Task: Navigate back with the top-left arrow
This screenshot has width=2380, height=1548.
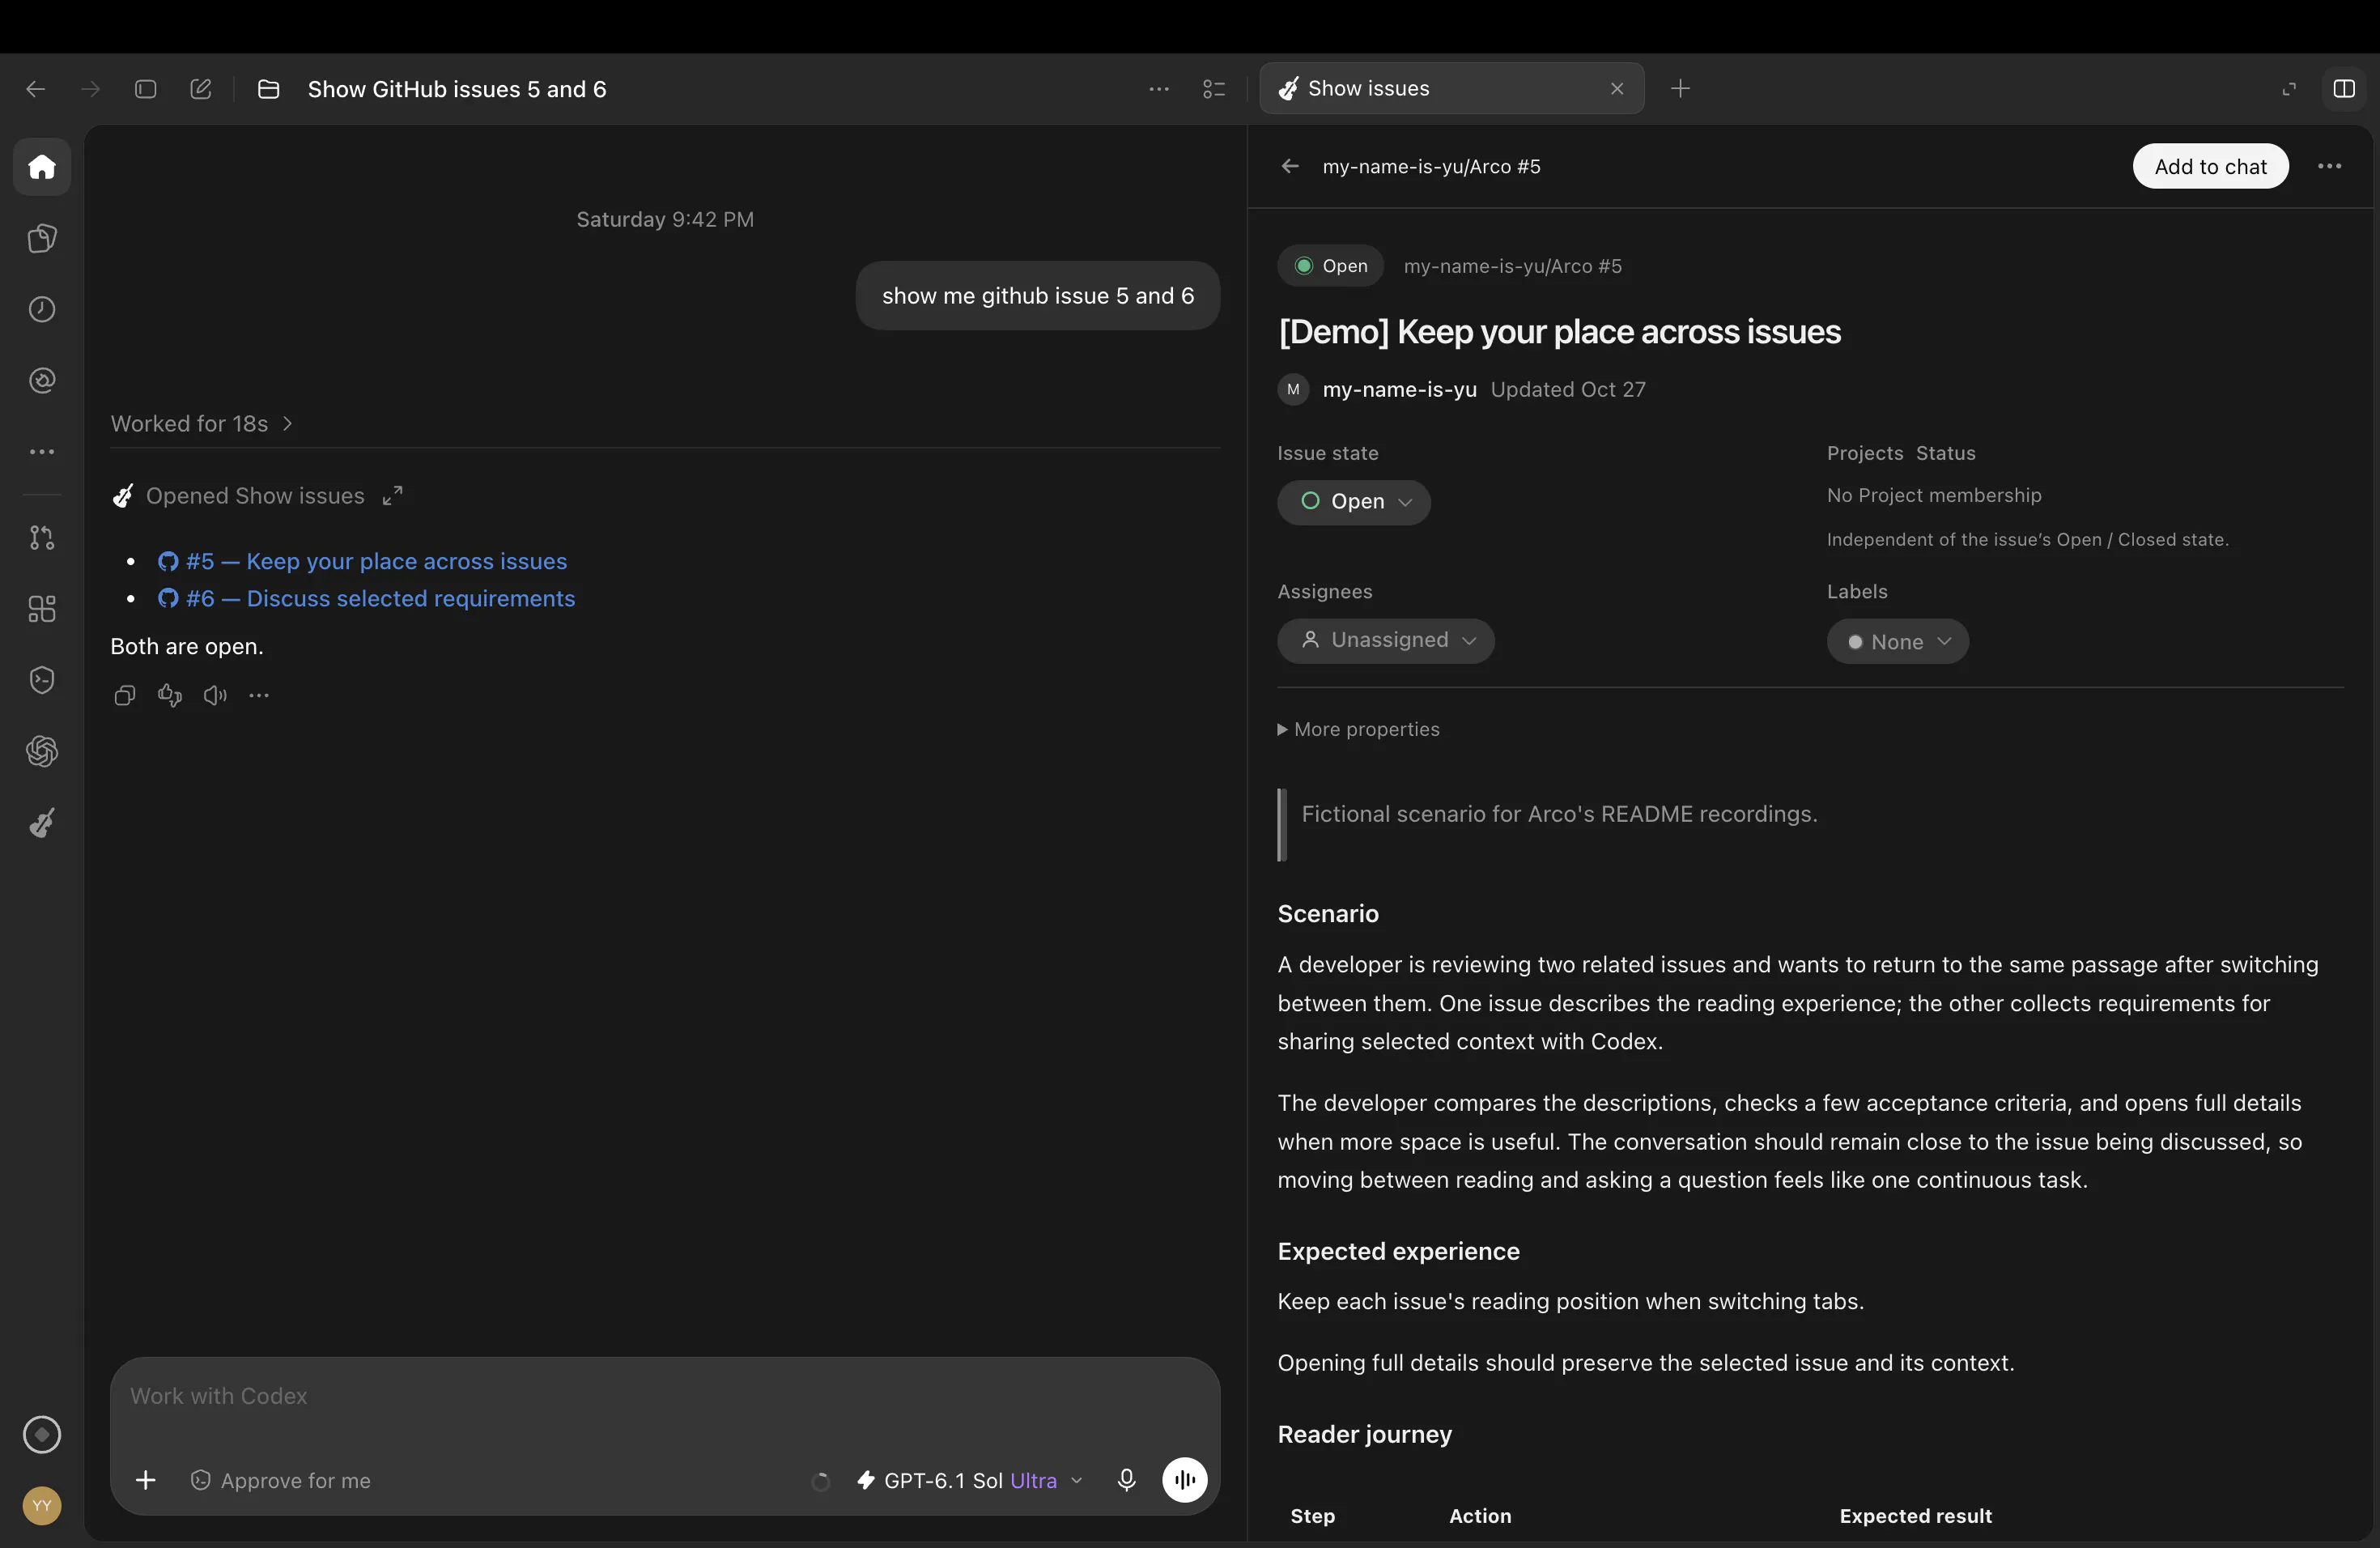Action: [35, 89]
